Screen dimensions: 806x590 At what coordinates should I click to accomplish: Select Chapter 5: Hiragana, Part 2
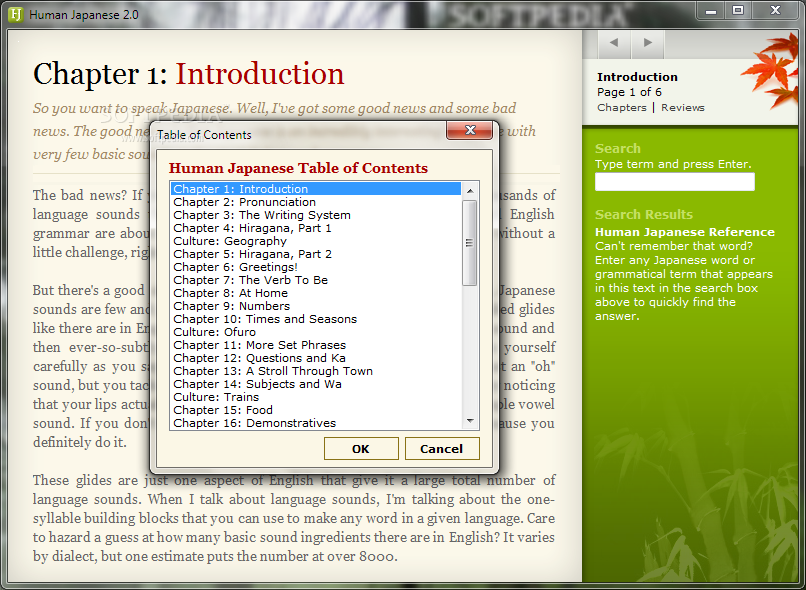pyautogui.click(x=316, y=254)
